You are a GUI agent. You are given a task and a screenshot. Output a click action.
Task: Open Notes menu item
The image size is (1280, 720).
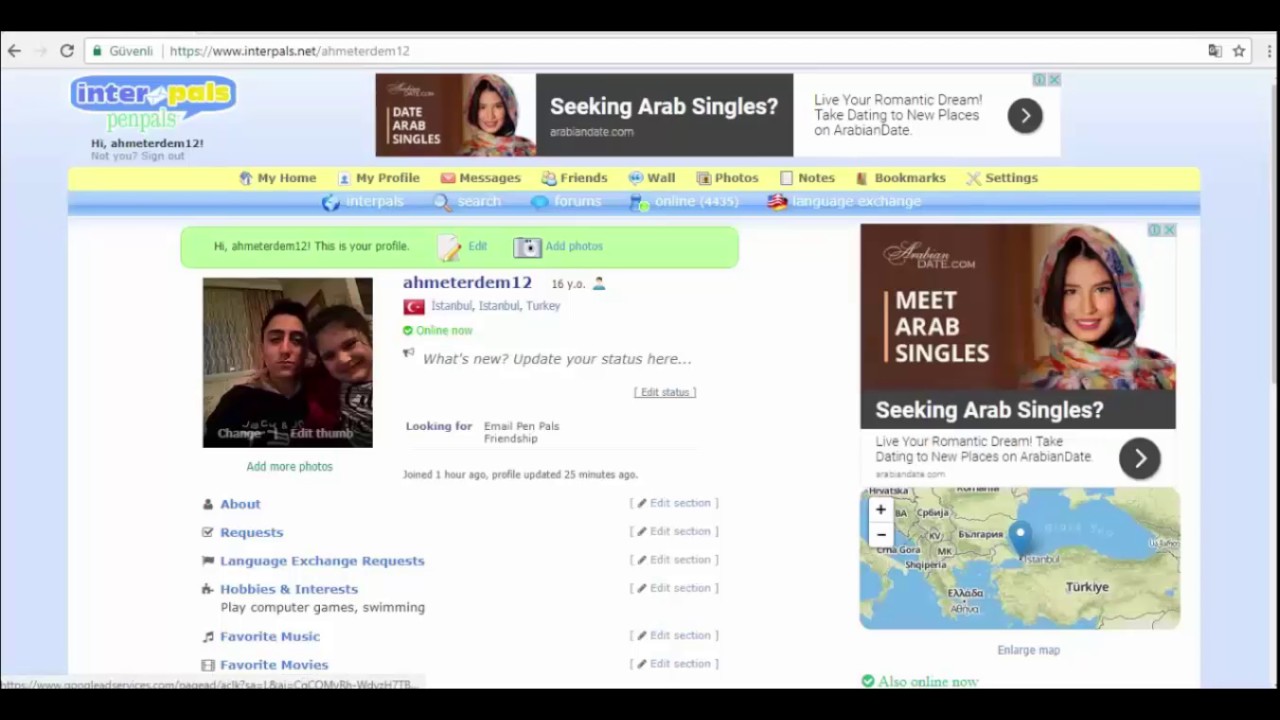807,178
